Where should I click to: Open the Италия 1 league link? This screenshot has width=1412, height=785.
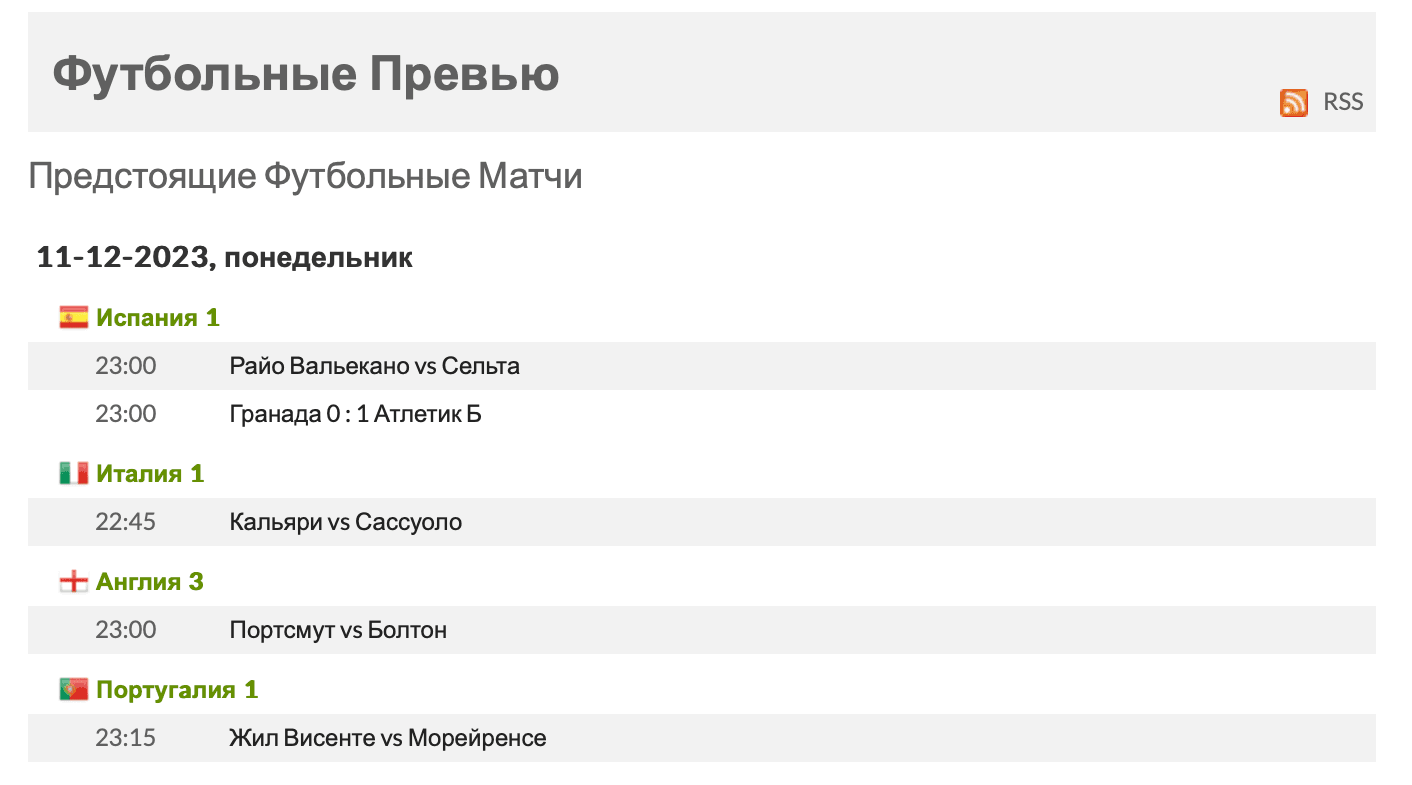click(x=150, y=474)
